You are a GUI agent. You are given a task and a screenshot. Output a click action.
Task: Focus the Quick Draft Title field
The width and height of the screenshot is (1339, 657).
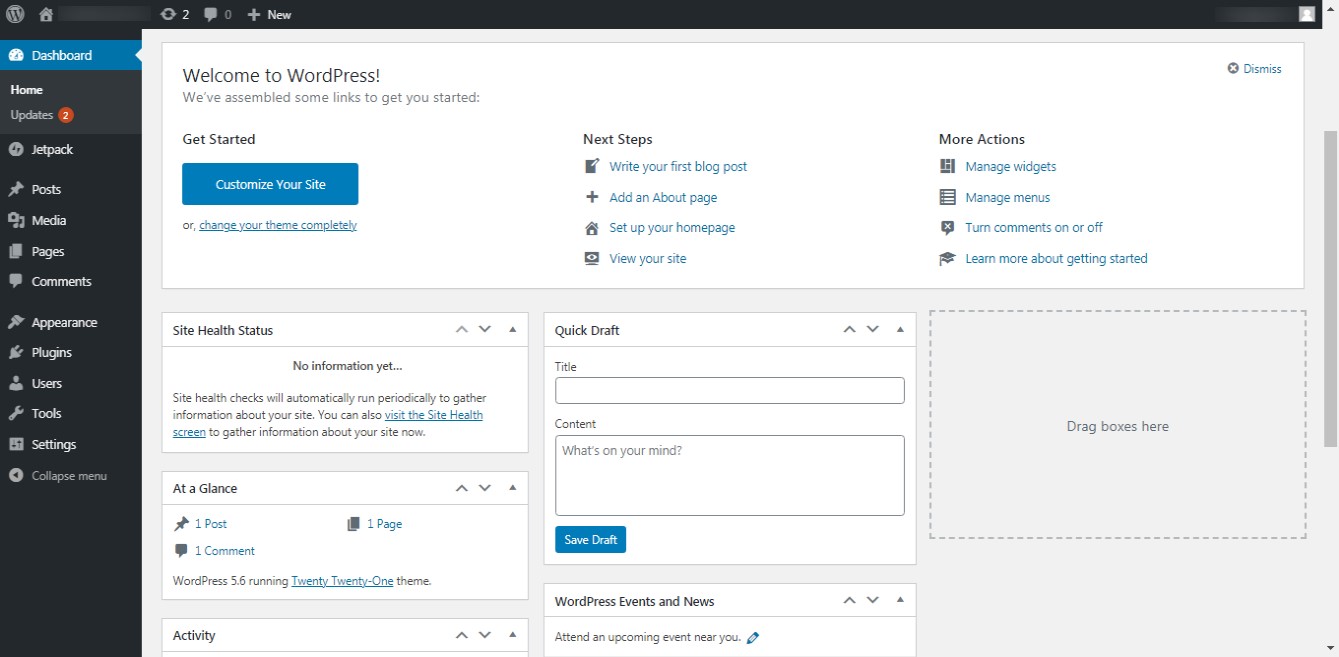coord(730,390)
